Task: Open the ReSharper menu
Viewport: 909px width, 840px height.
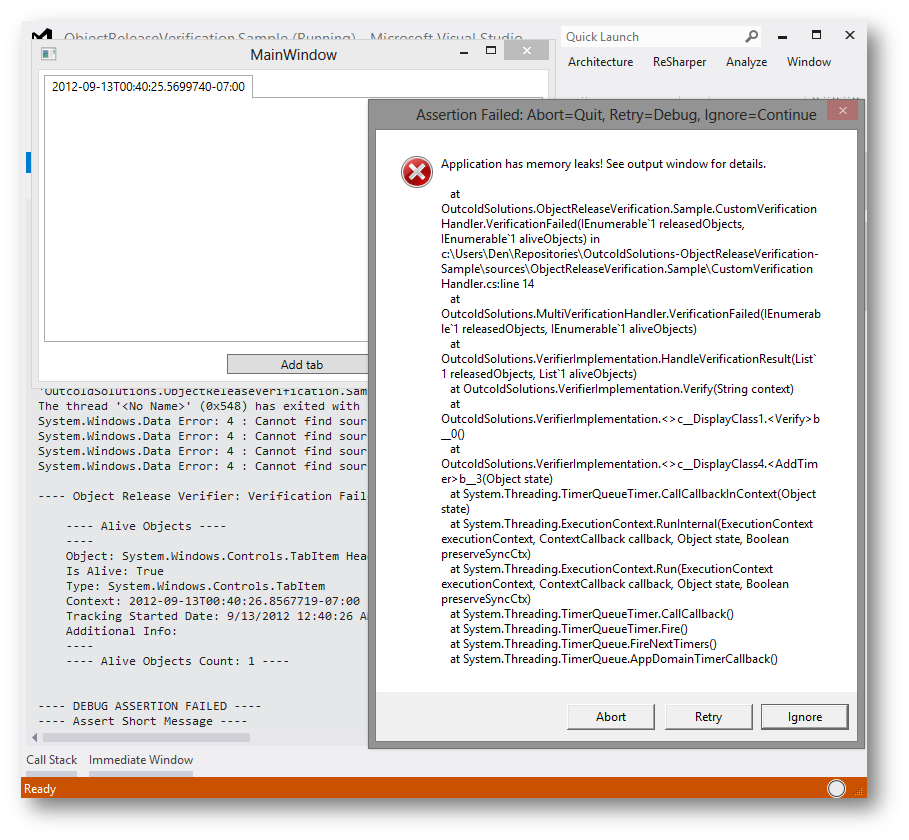Action: click(679, 62)
